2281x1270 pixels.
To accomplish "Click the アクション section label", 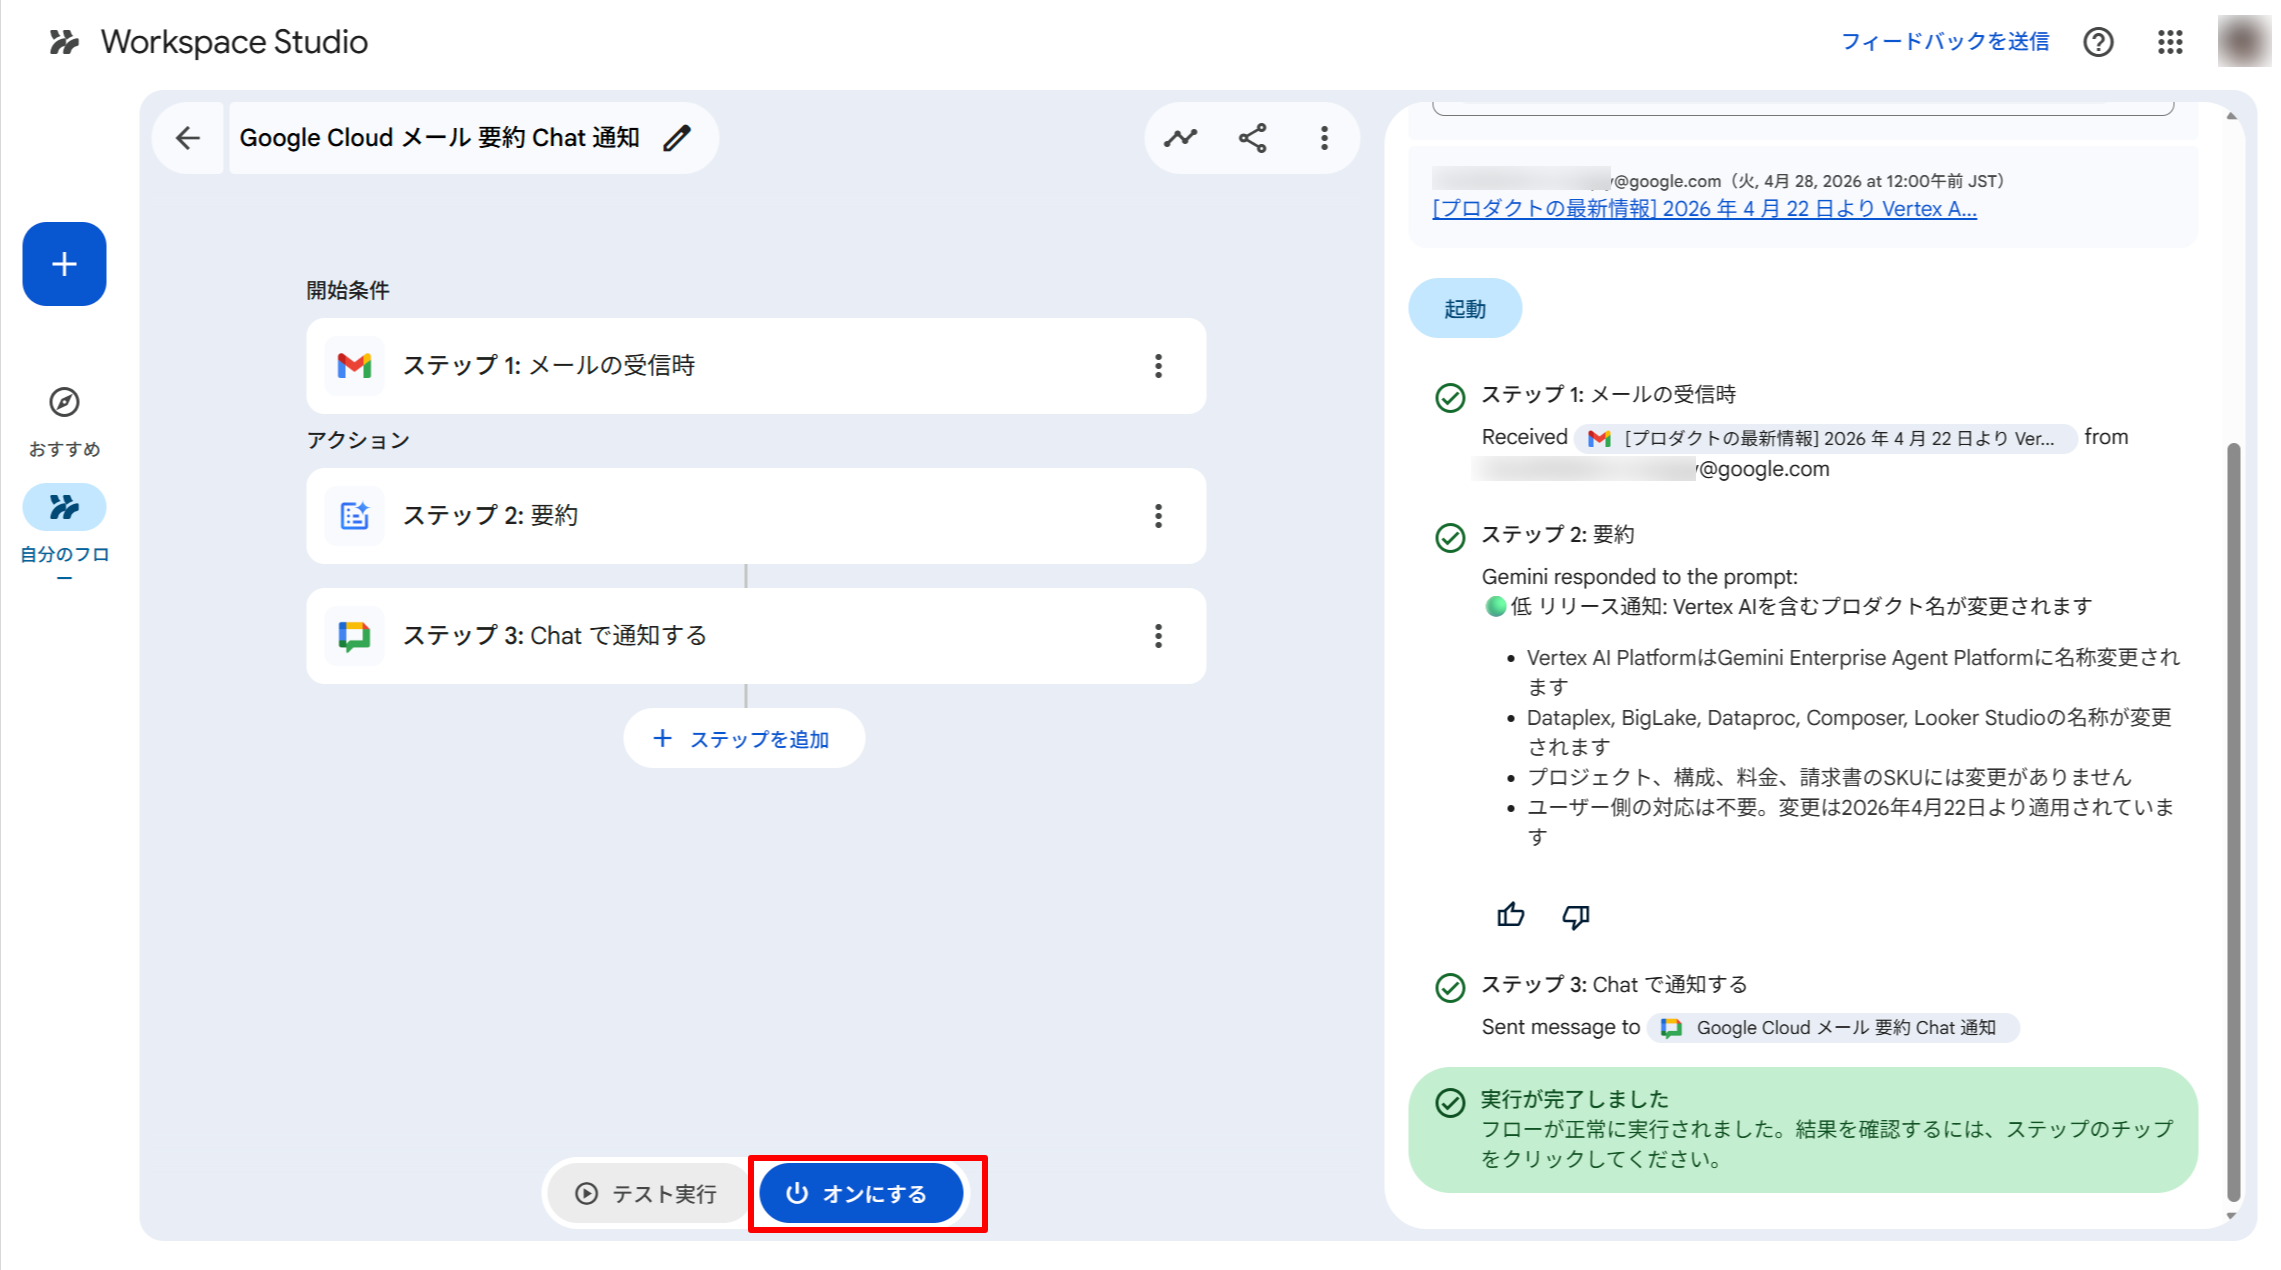I will point(358,441).
